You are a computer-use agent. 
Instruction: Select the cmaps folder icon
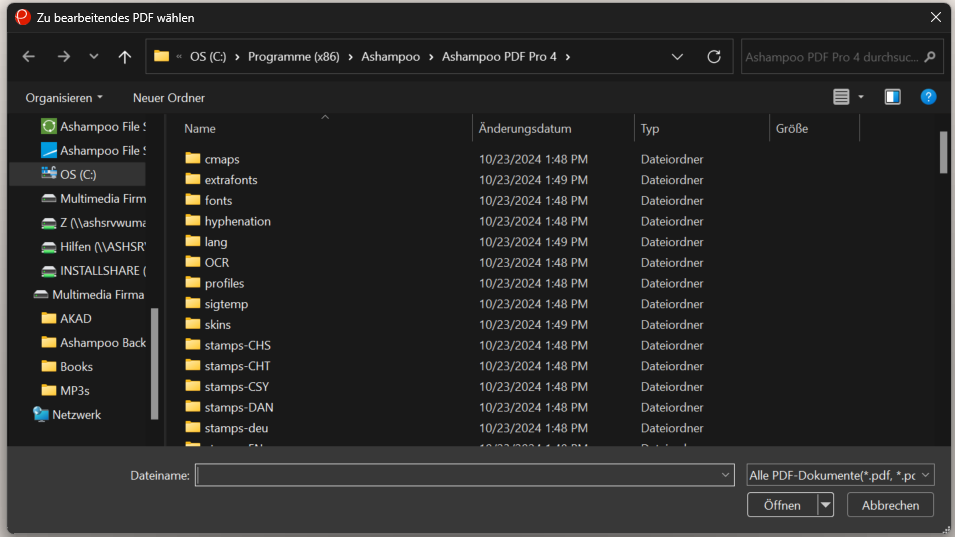point(192,158)
